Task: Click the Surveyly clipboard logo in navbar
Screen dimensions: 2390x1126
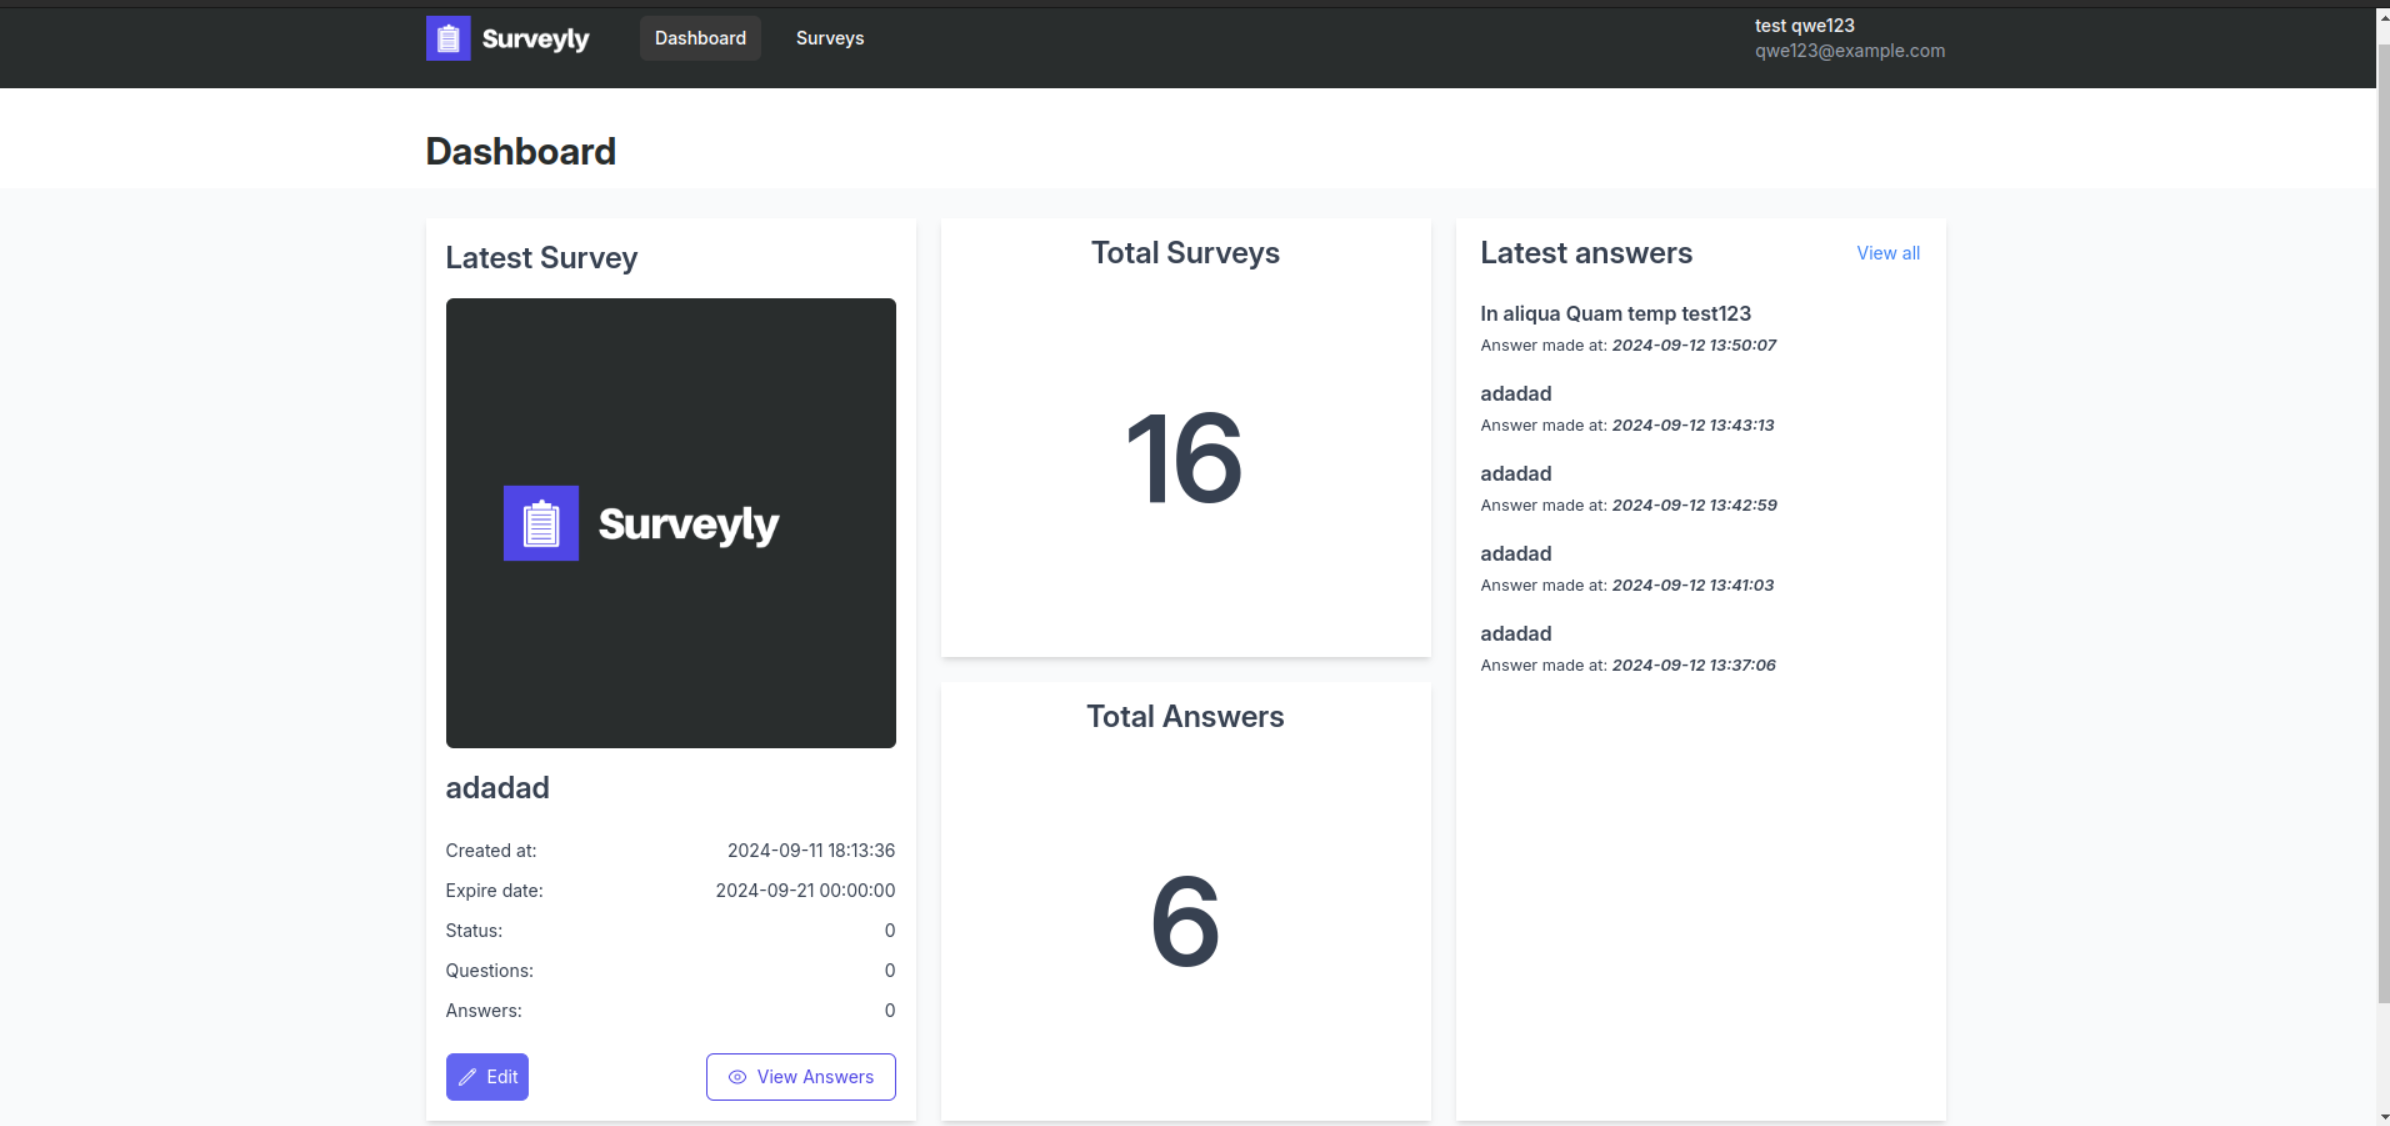Action: (448, 38)
